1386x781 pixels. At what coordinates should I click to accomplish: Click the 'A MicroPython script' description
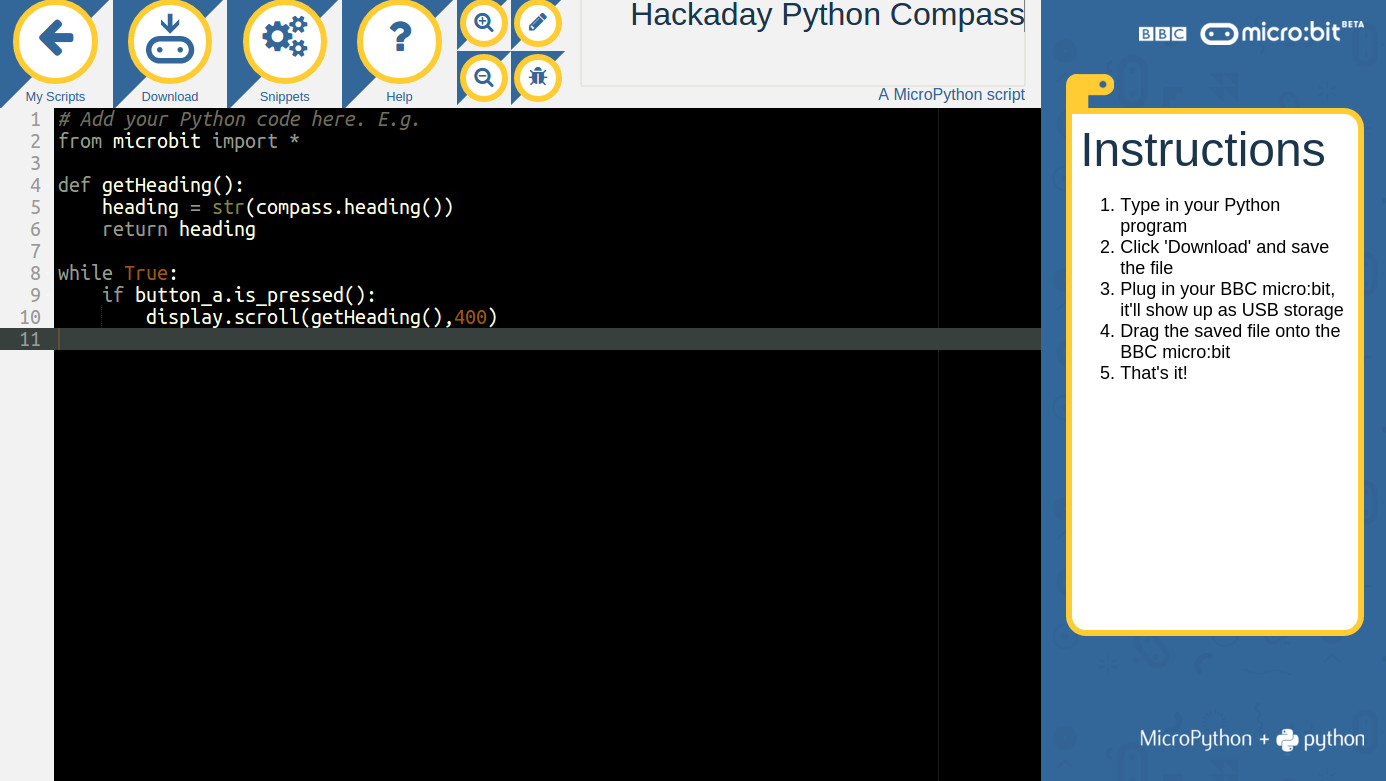click(x=951, y=95)
